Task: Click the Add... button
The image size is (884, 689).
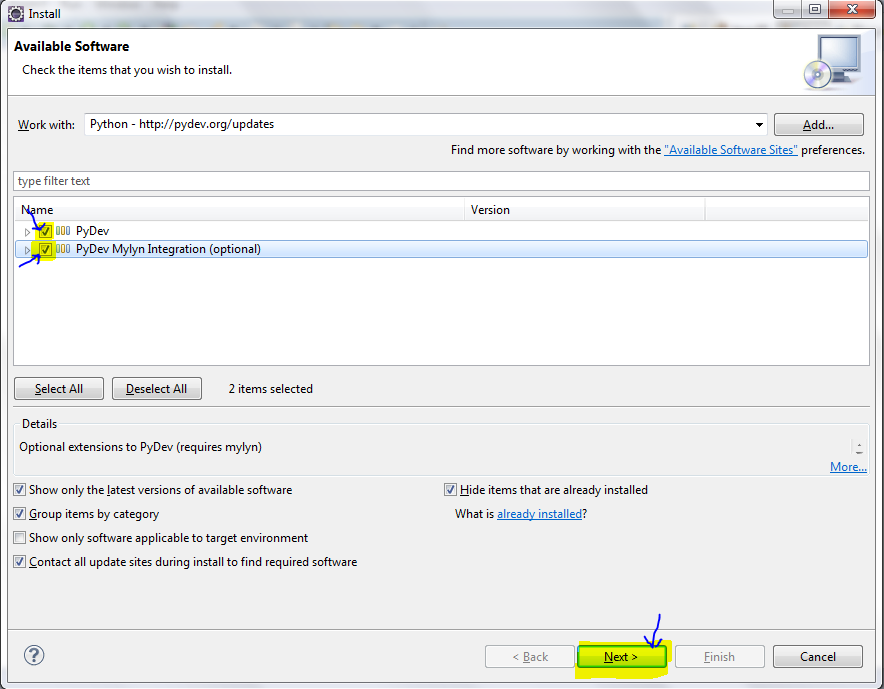Action: coord(818,125)
